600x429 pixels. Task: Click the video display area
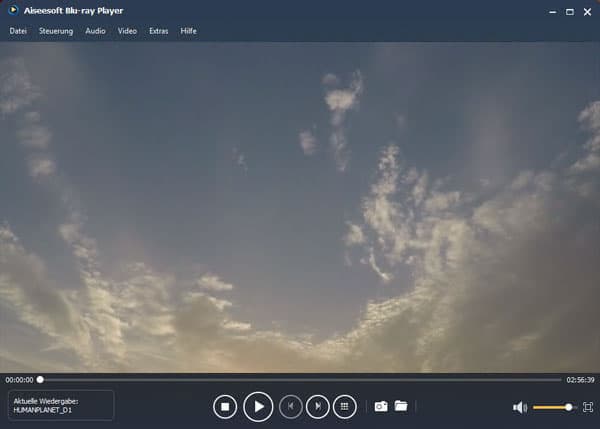[x=300, y=205]
